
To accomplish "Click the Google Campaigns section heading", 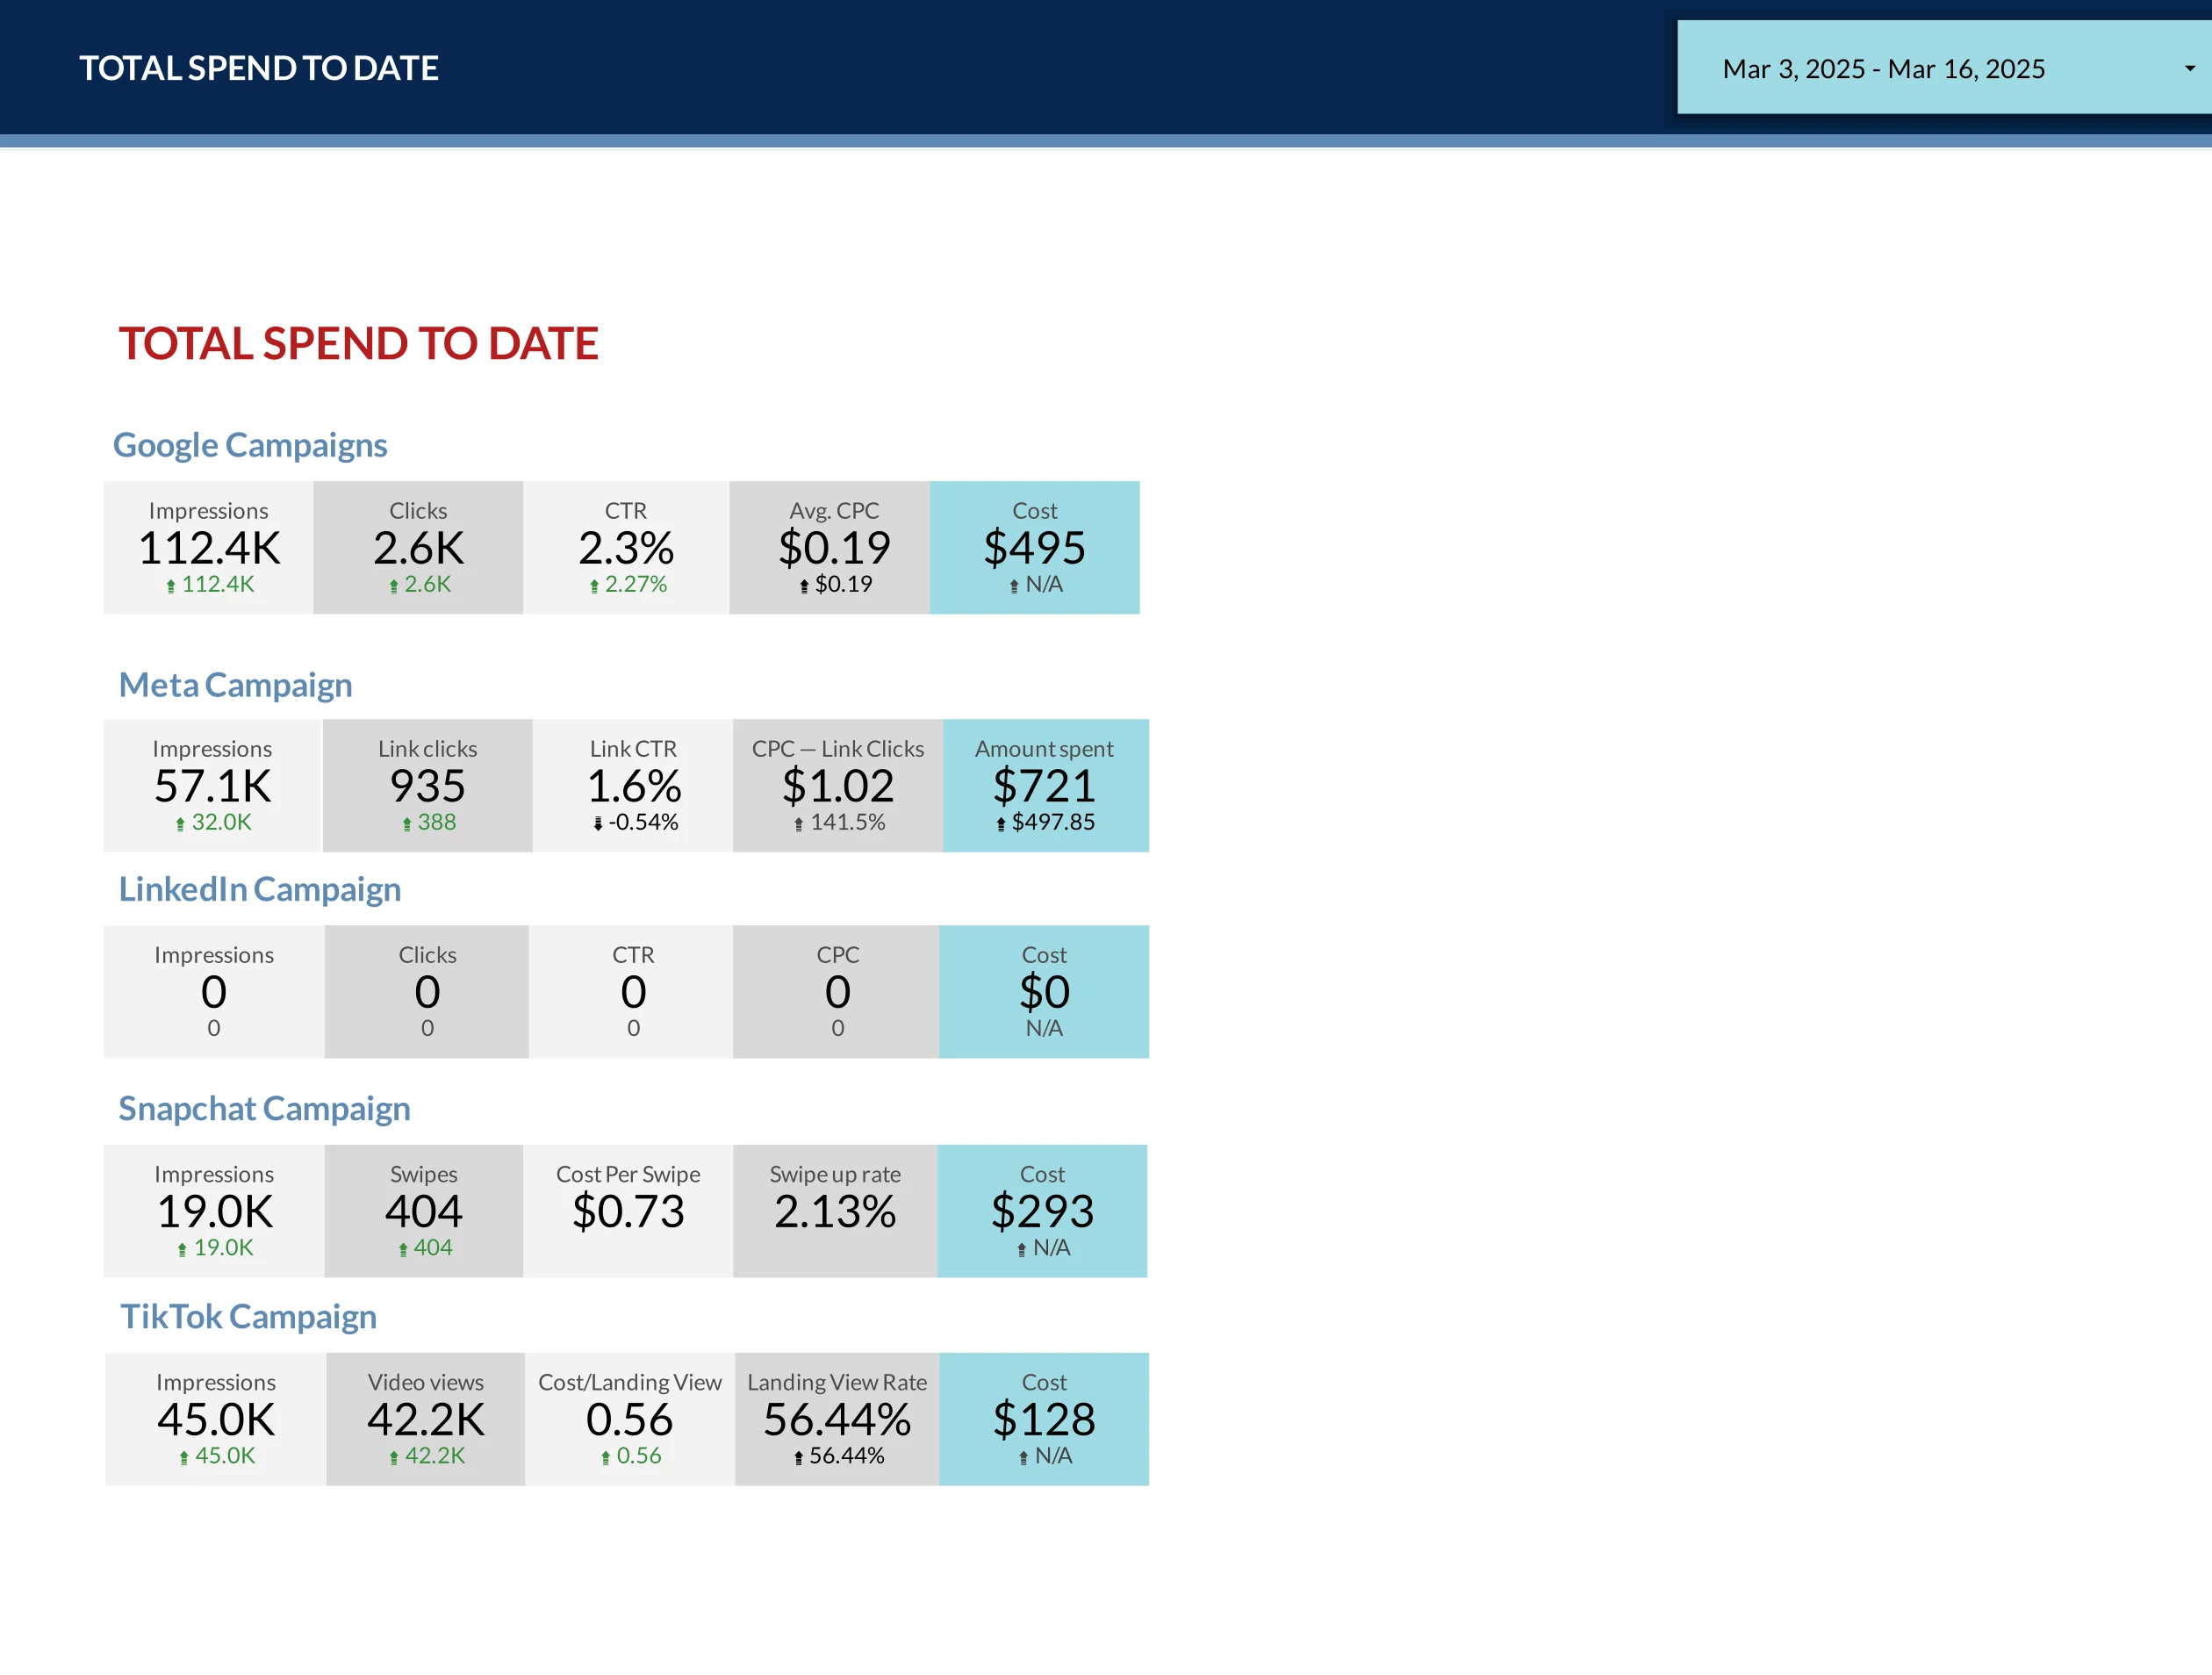I will pyautogui.click(x=250, y=445).
